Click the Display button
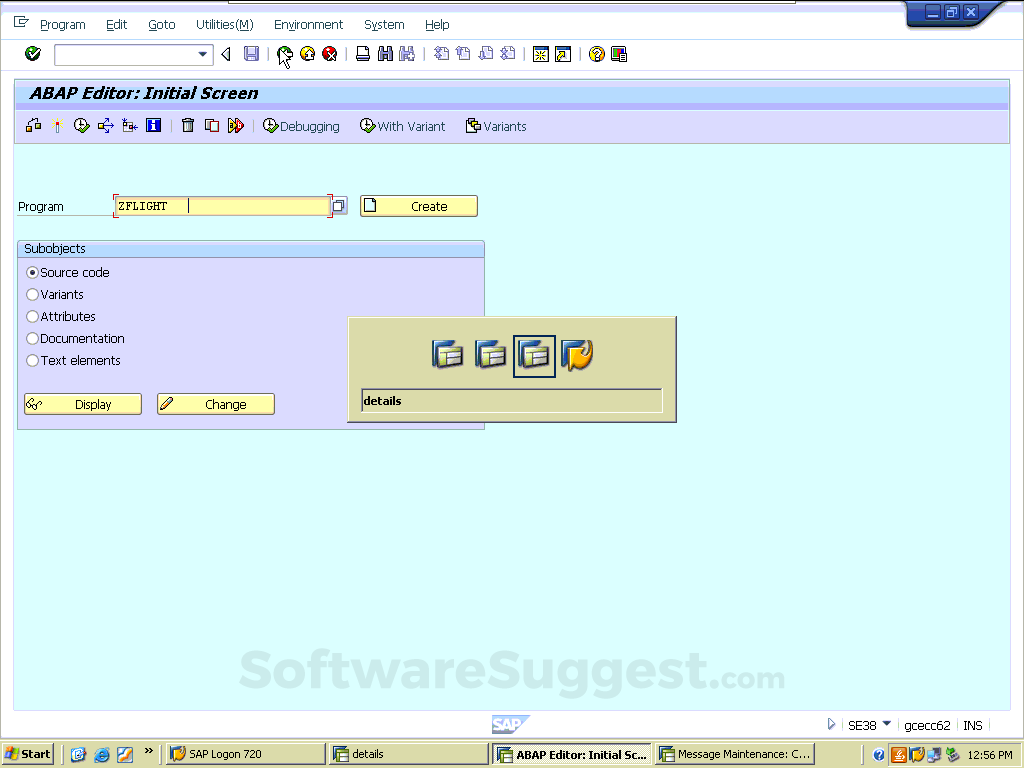 coord(83,404)
